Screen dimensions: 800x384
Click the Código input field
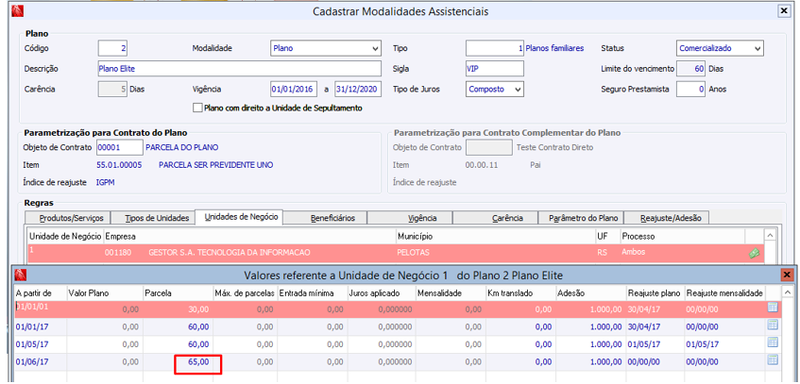click(x=113, y=48)
